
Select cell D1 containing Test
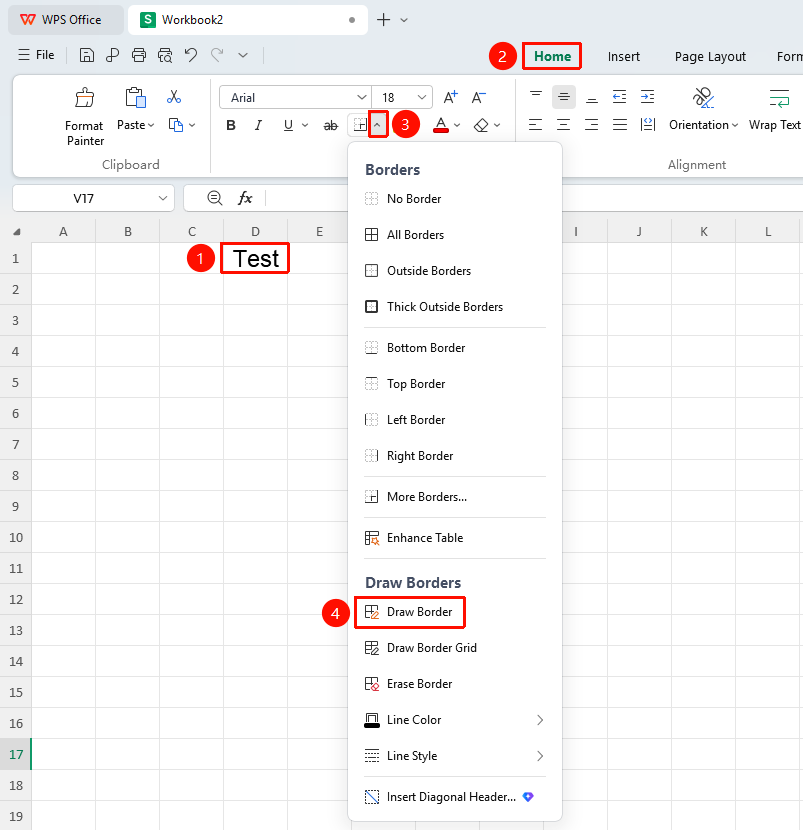tap(255, 258)
